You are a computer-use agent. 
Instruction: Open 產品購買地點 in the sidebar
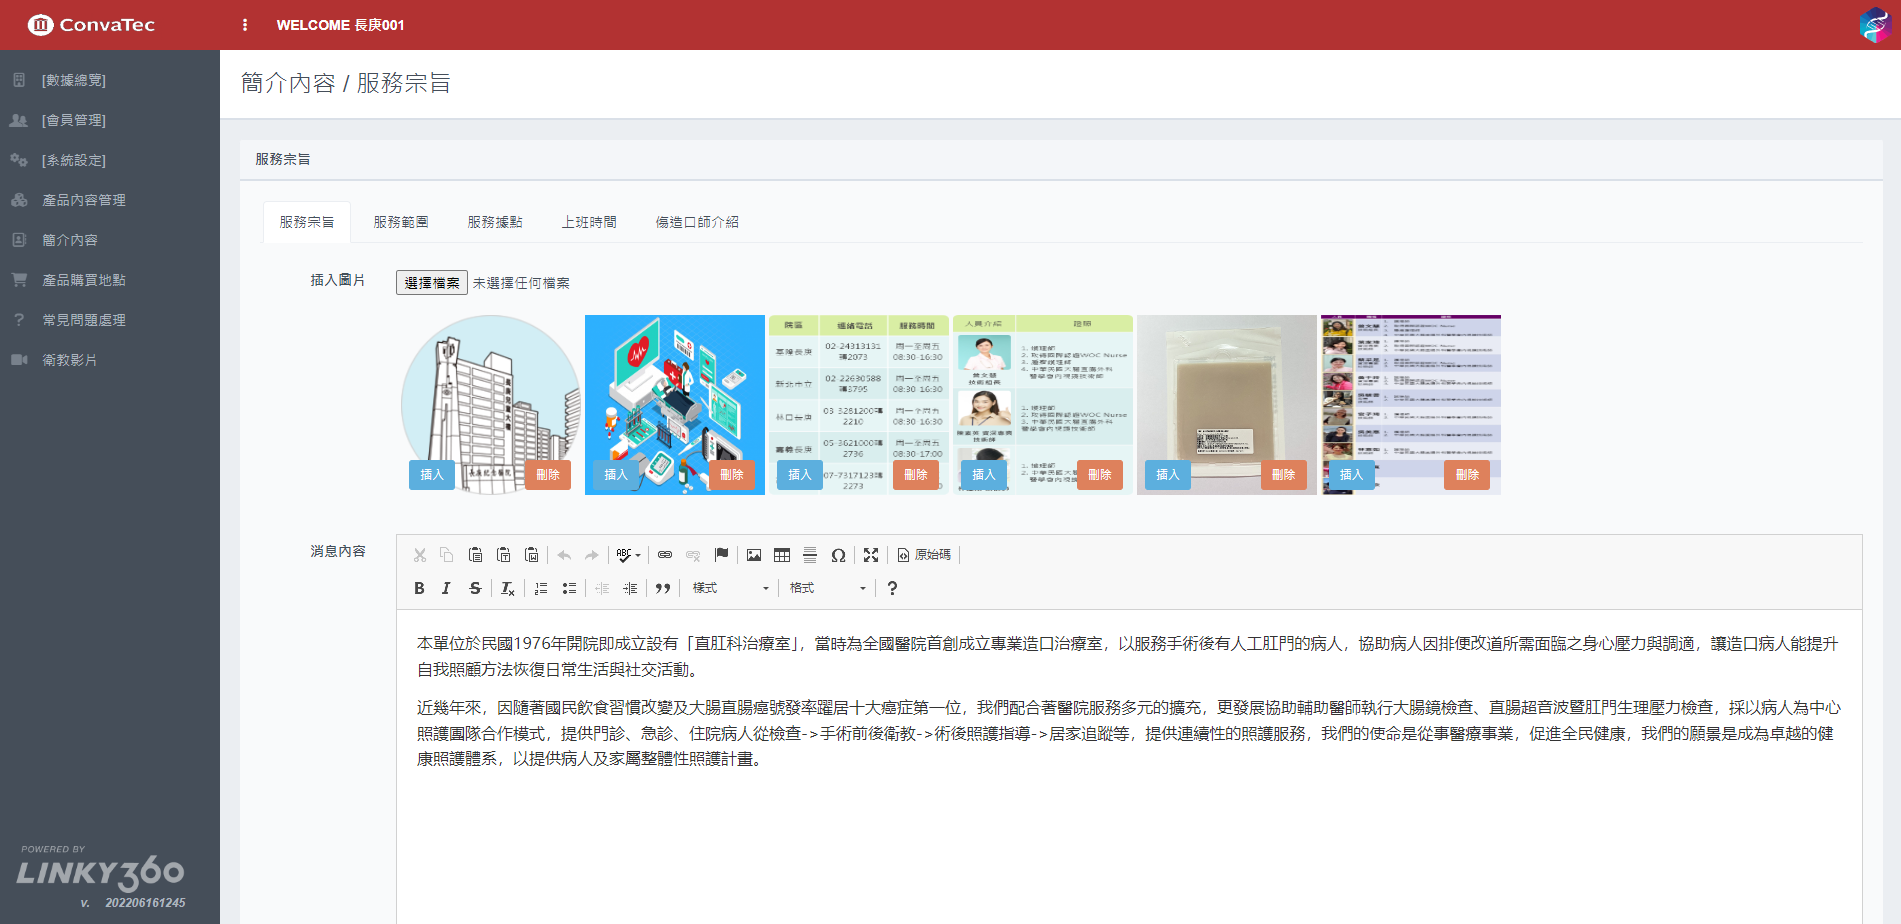point(84,280)
